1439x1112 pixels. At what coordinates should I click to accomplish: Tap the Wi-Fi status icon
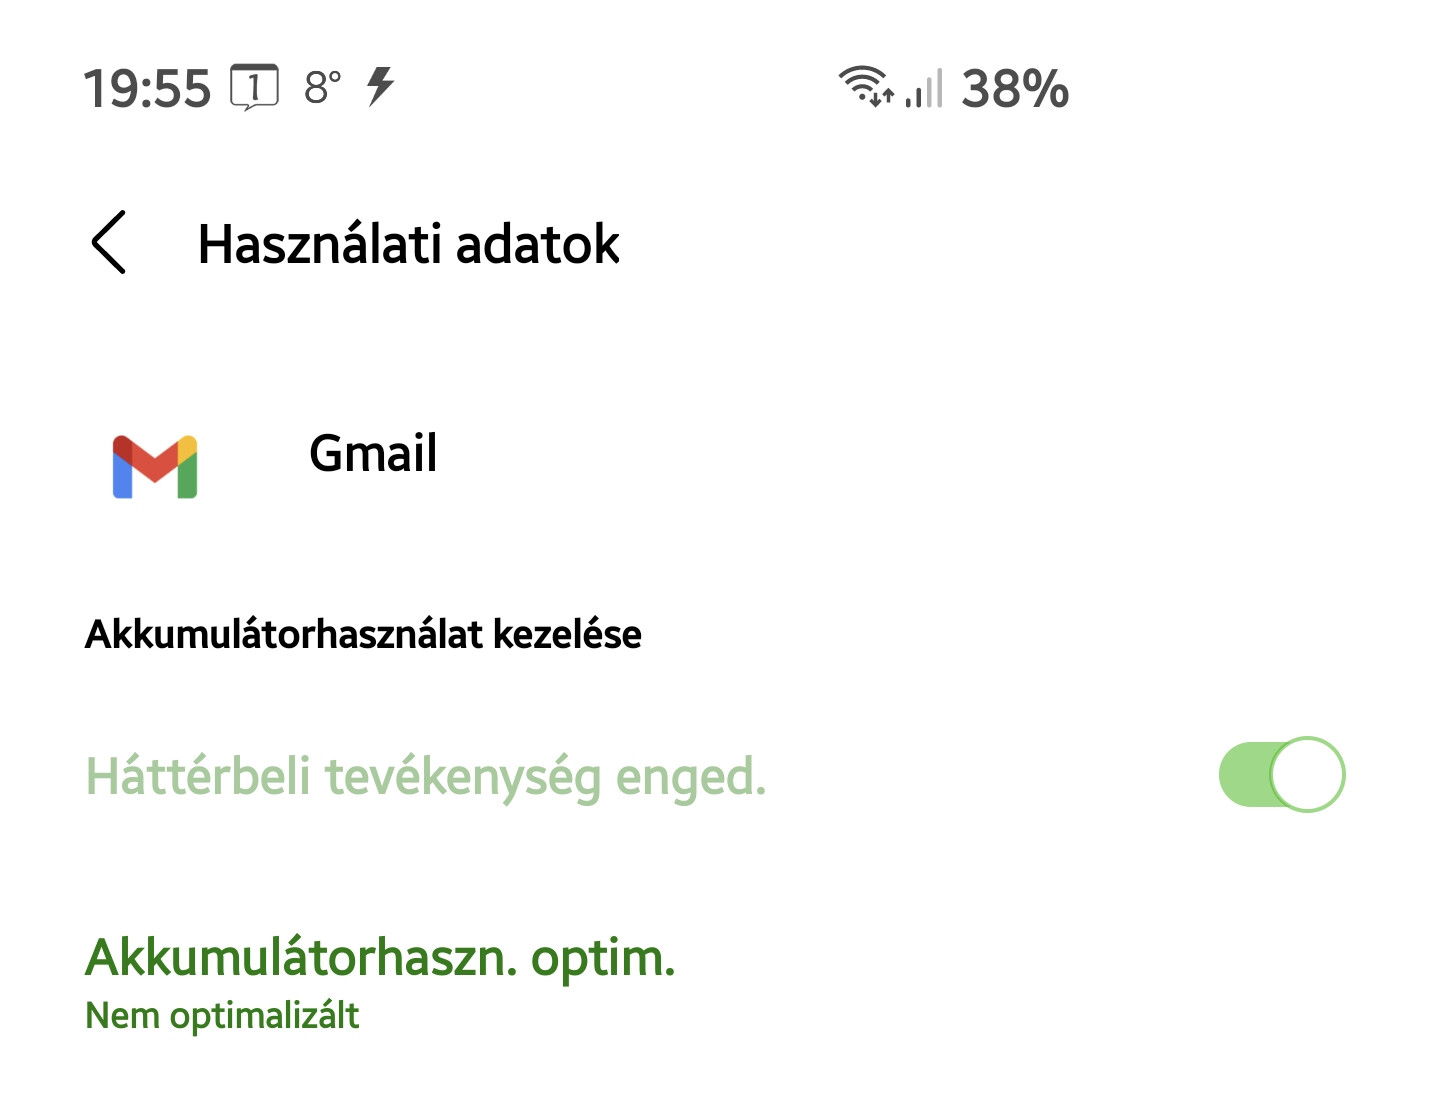pos(861,82)
